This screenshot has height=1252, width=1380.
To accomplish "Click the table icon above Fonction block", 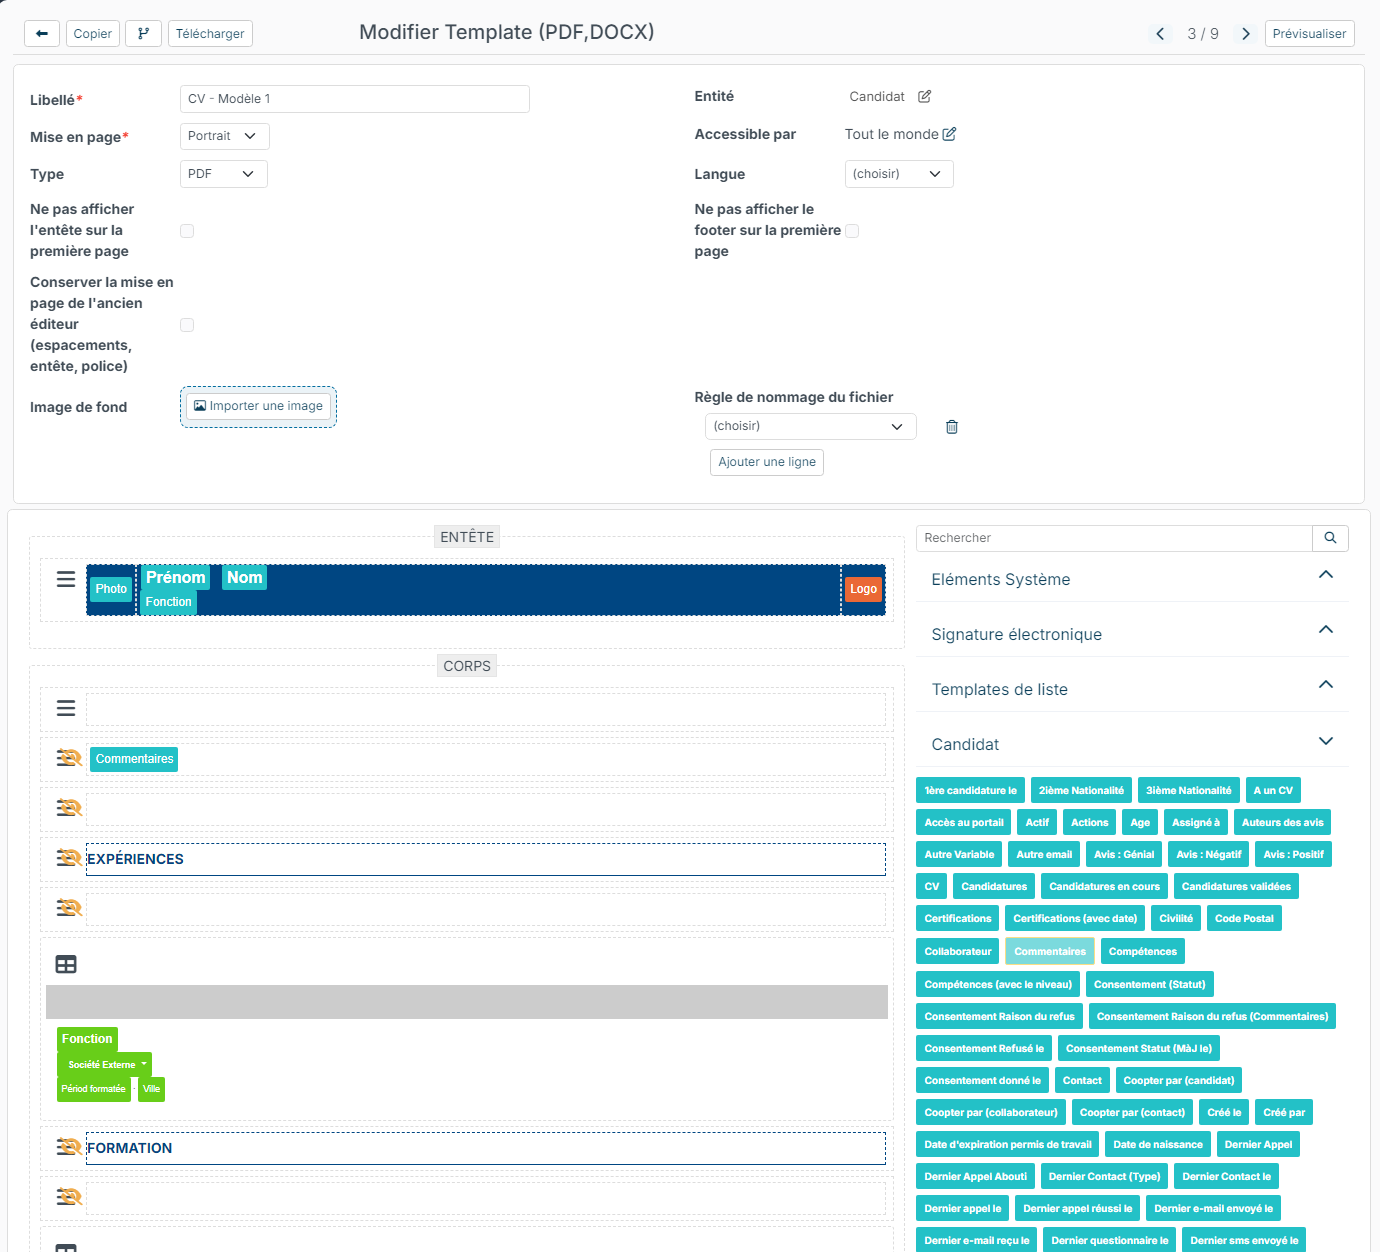I will 66,964.
